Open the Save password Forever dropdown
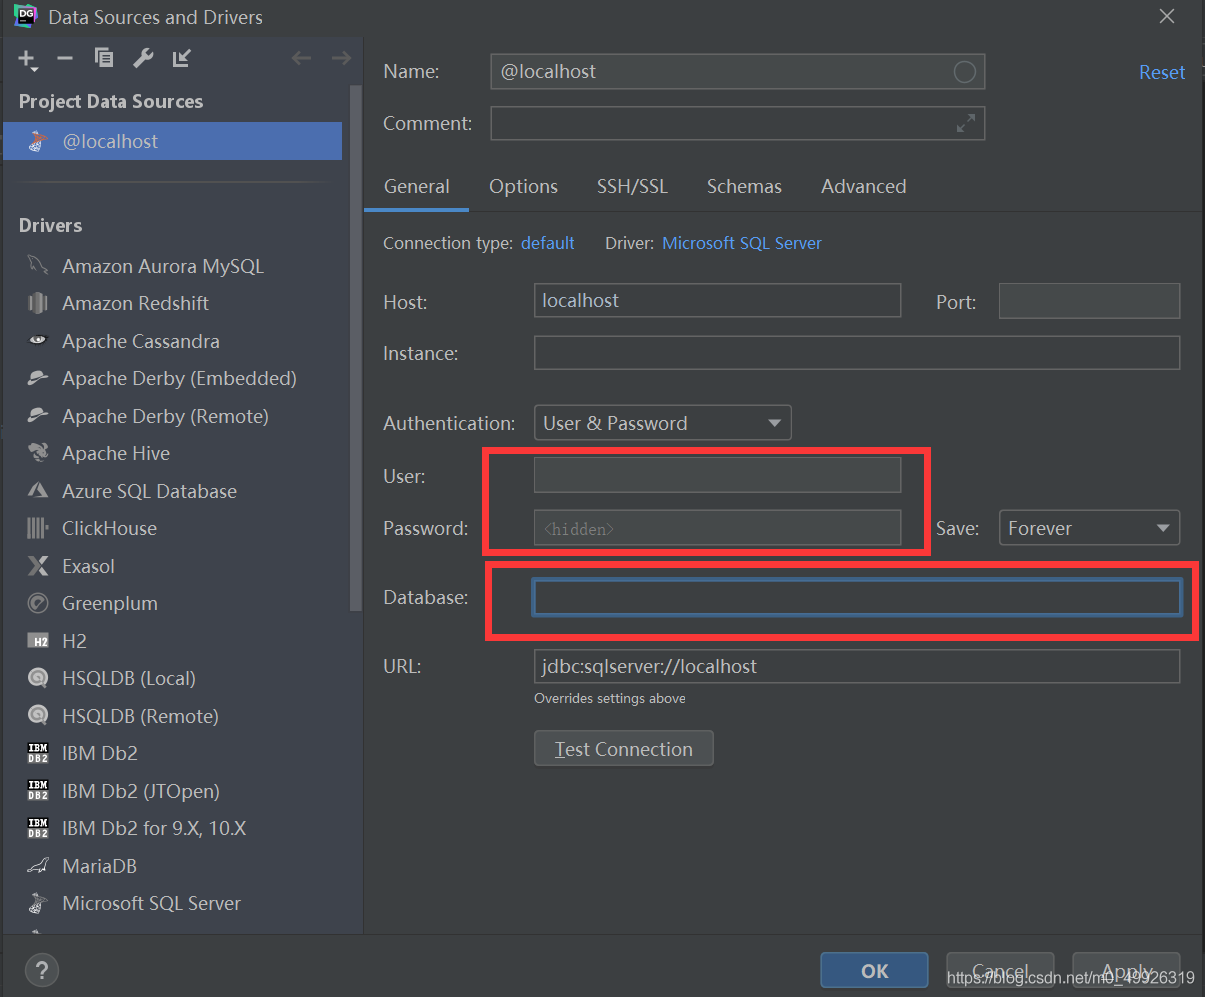1205x997 pixels. (x=1089, y=528)
